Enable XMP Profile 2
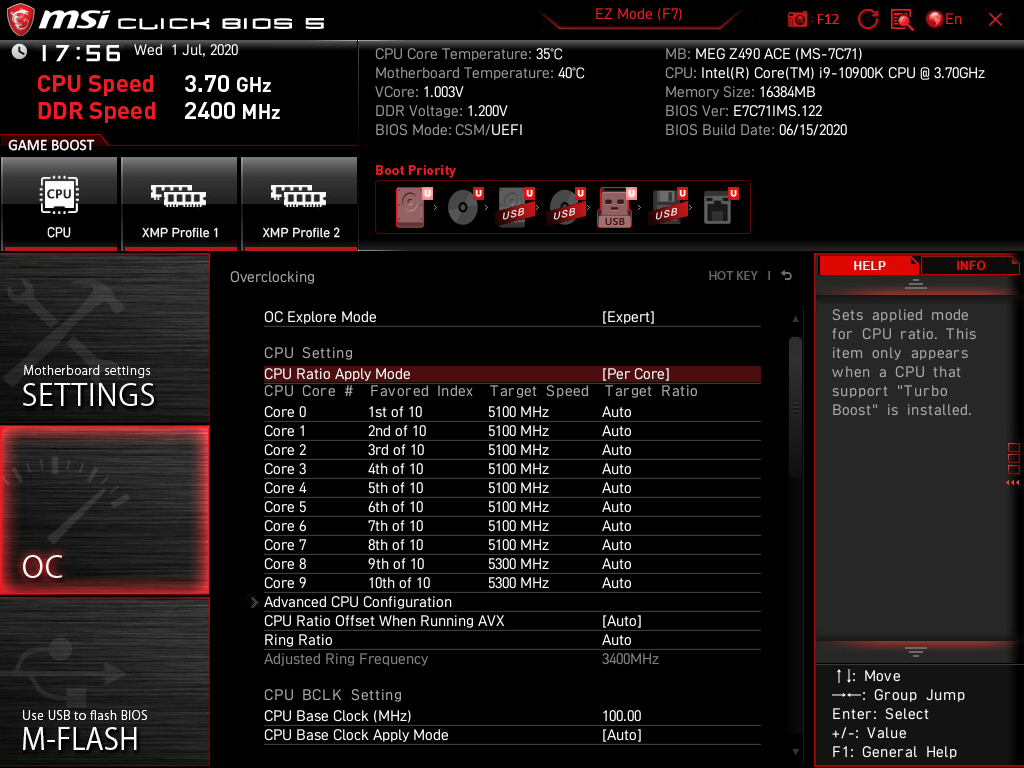This screenshot has height=768, width=1024. (x=299, y=204)
